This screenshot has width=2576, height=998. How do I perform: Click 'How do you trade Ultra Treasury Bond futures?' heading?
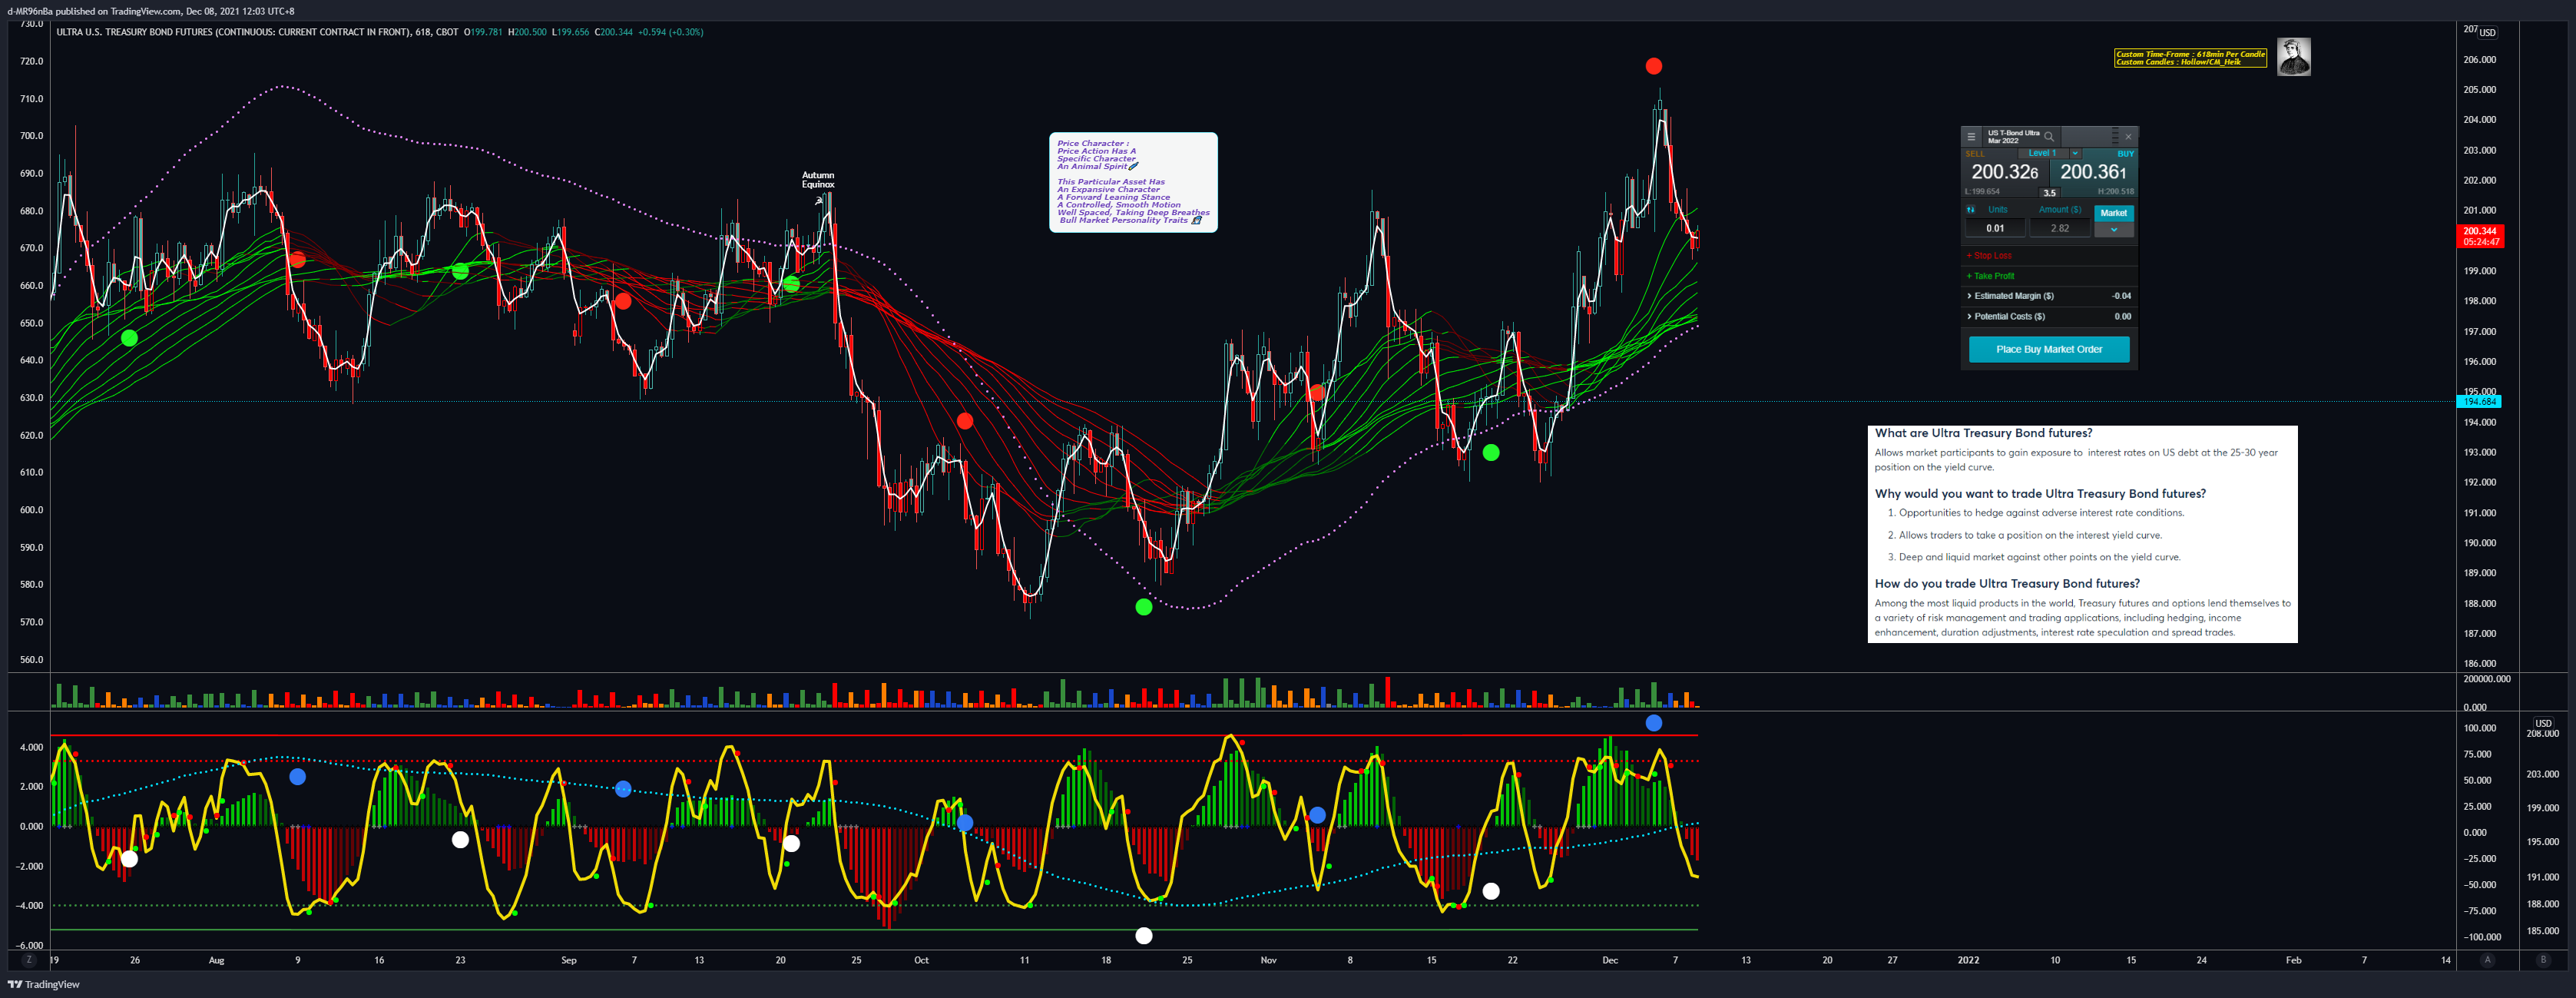tap(2007, 584)
